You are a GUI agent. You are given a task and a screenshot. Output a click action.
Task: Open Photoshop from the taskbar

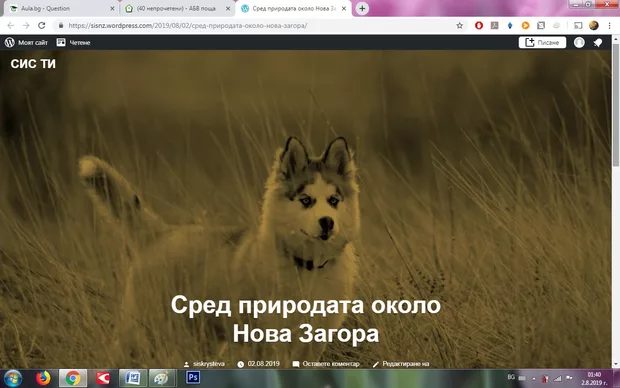pyautogui.click(x=193, y=377)
